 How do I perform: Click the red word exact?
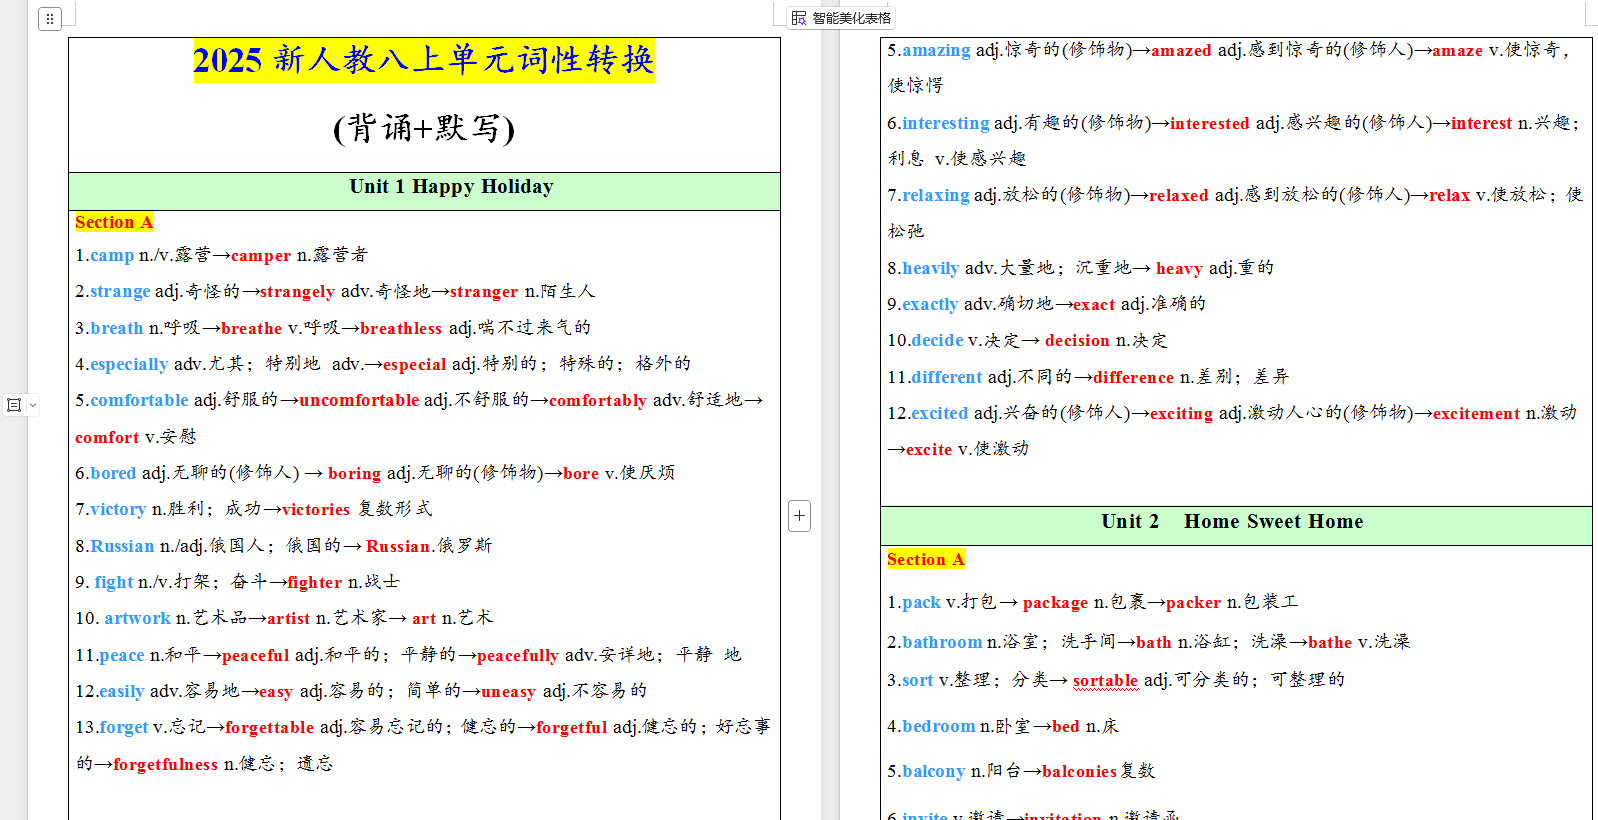point(1094,305)
